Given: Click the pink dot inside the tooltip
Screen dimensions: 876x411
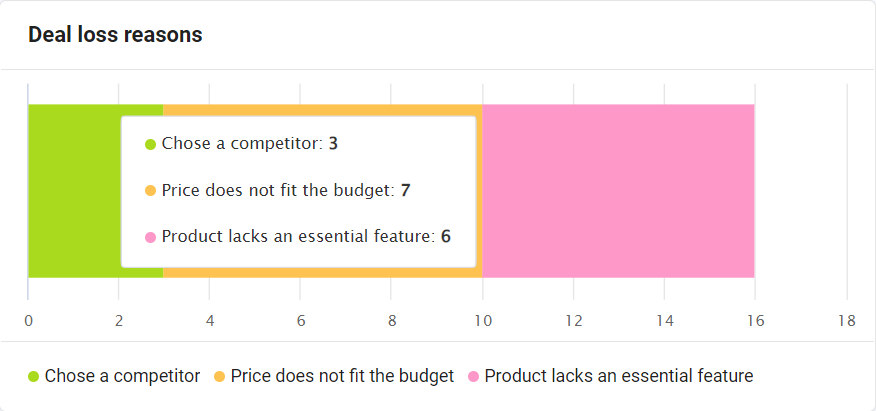Looking at the screenshot, I should click(x=150, y=237).
